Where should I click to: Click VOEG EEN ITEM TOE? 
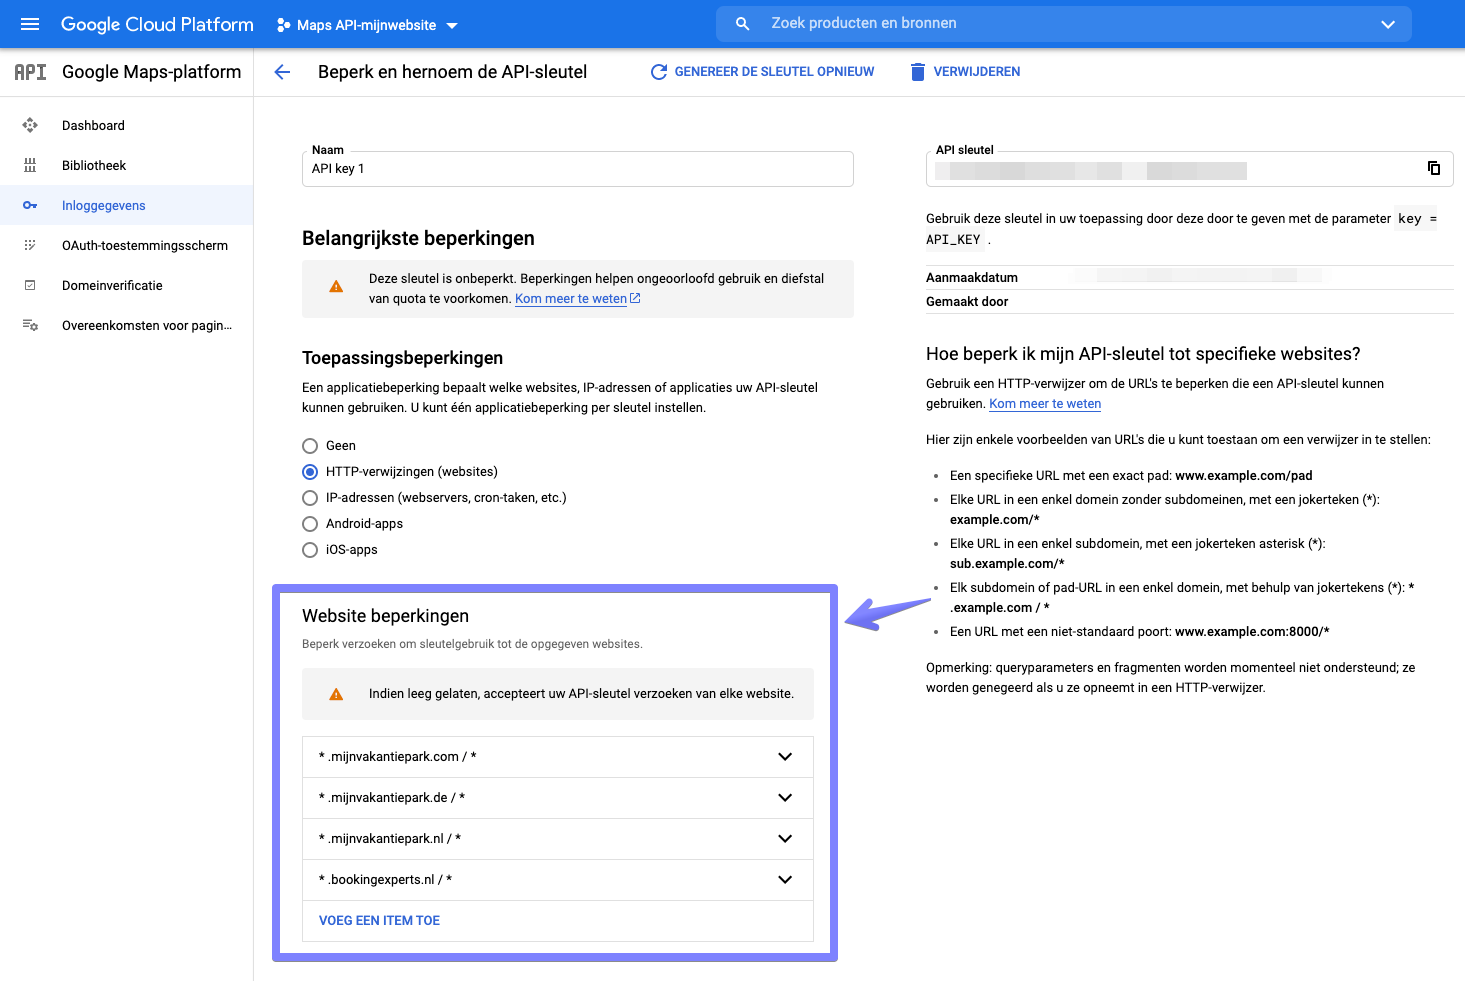point(379,921)
